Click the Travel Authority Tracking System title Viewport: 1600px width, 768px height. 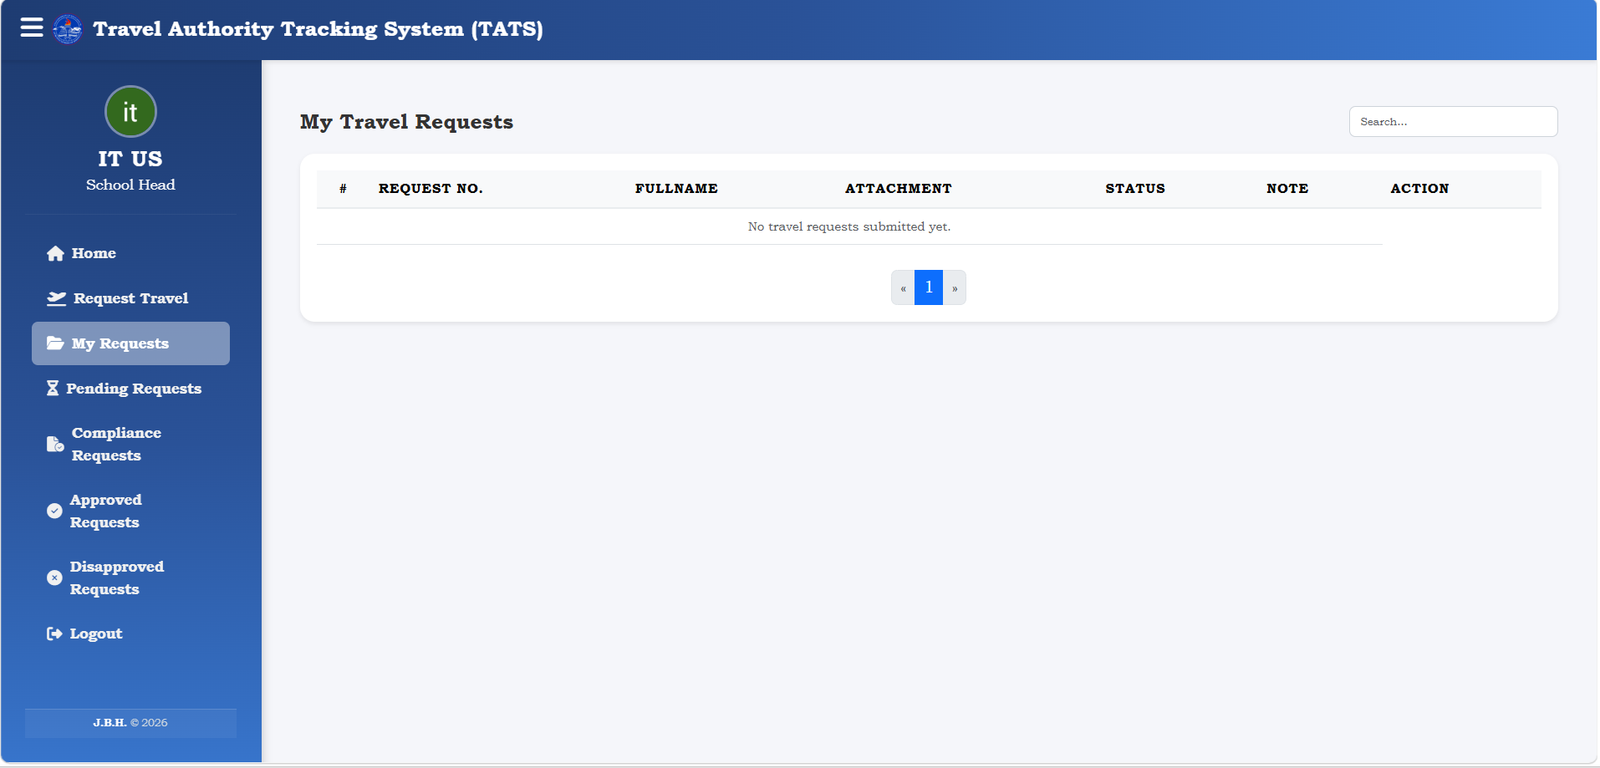(x=318, y=29)
